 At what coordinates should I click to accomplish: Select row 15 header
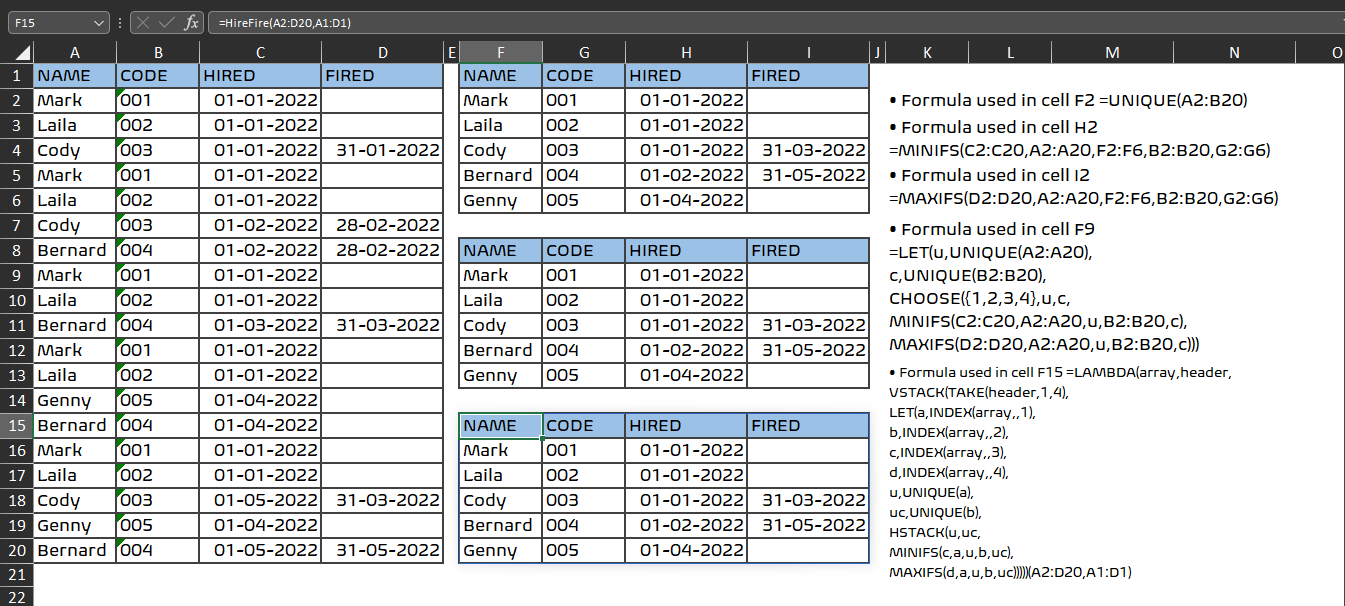coord(17,425)
